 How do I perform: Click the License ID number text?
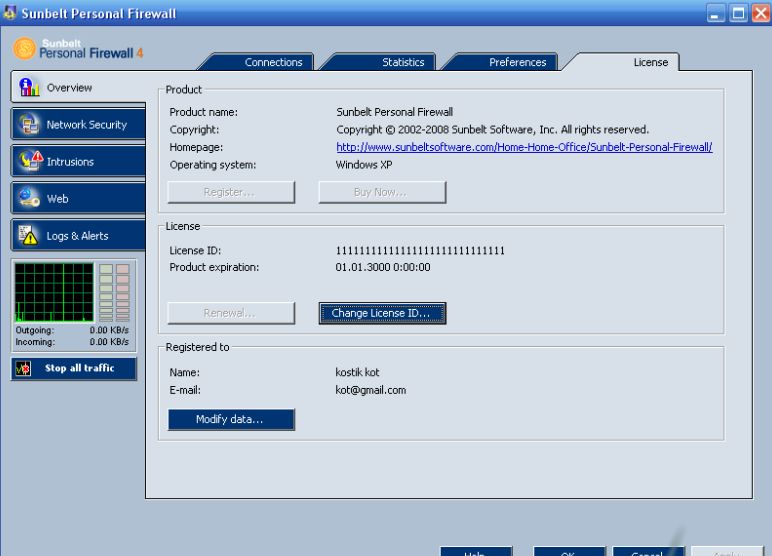click(420, 251)
